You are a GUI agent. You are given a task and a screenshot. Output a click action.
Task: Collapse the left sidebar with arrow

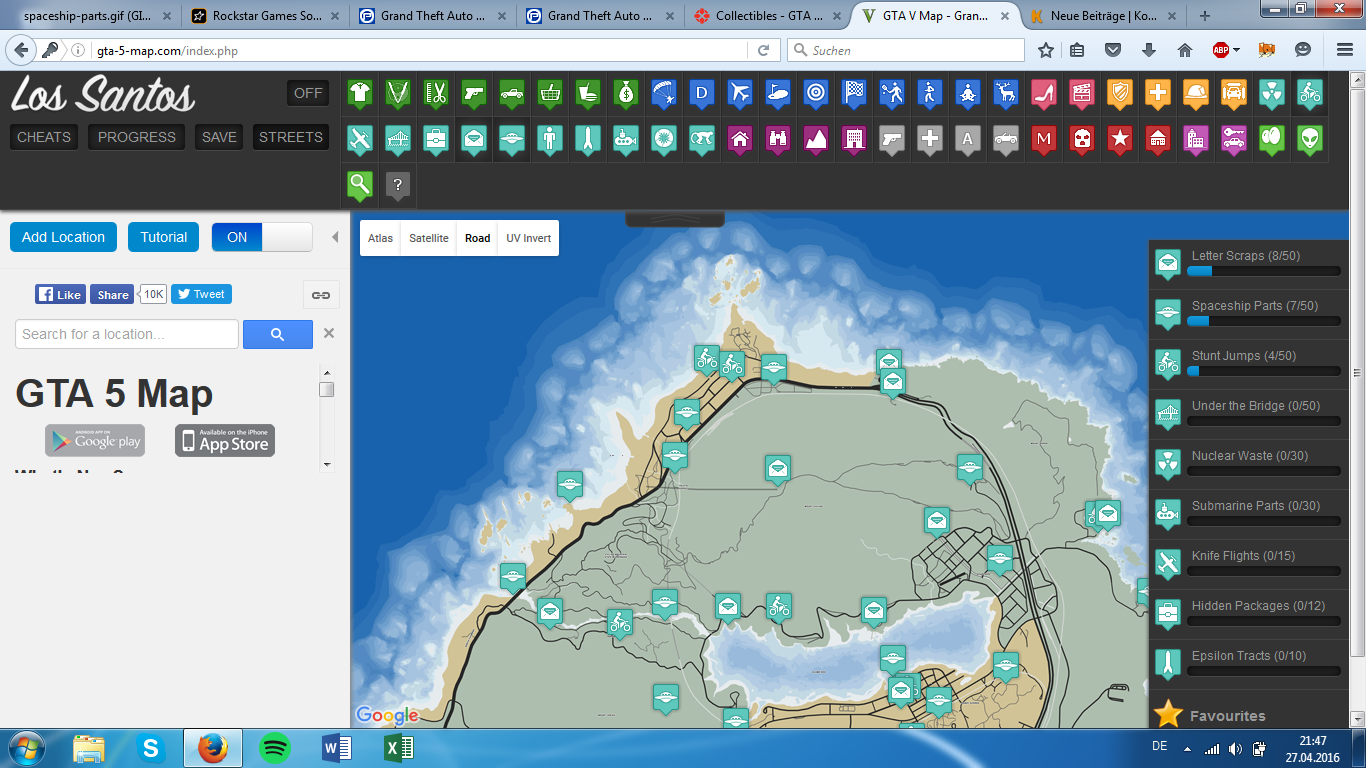point(335,237)
